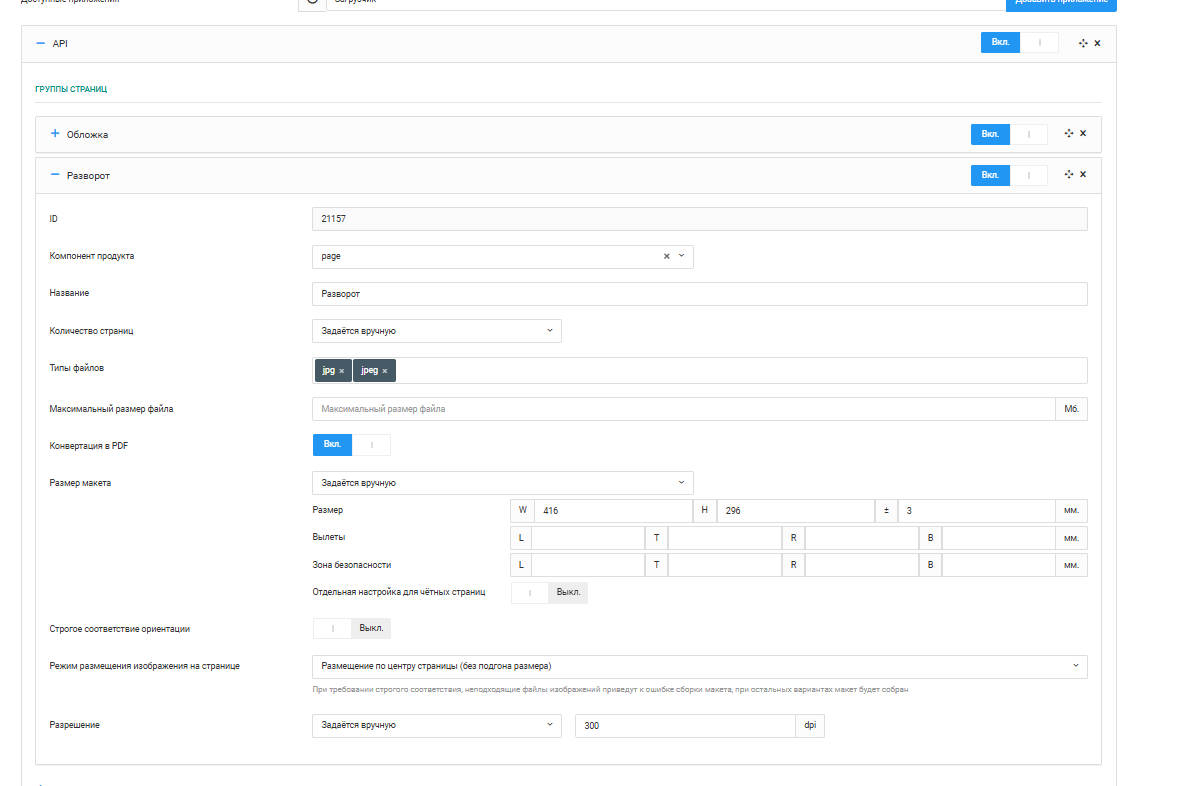Remove the jpeg file type tag
This screenshot has height=786, width=1185.
click(x=385, y=371)
